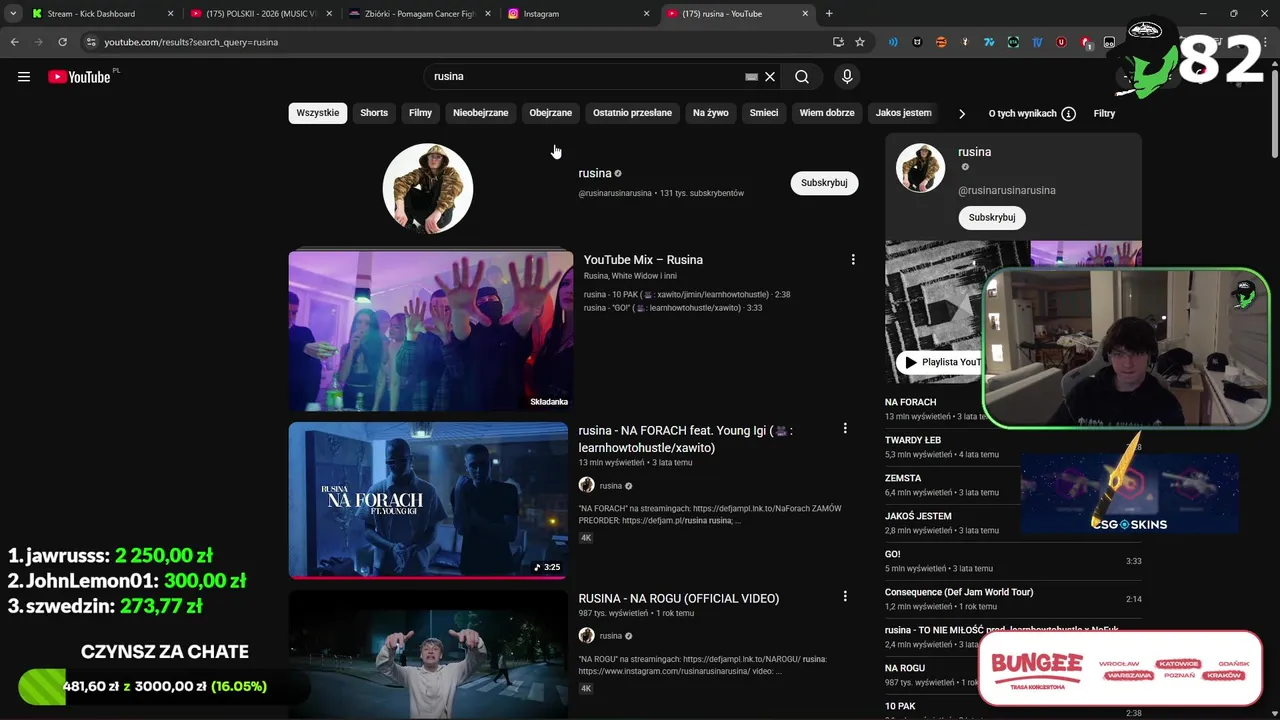Image resolution: width=1280 pixels, height=720 pixels.
Task: Reload the page with the refresh icon
Action: [x=62, y=42]
